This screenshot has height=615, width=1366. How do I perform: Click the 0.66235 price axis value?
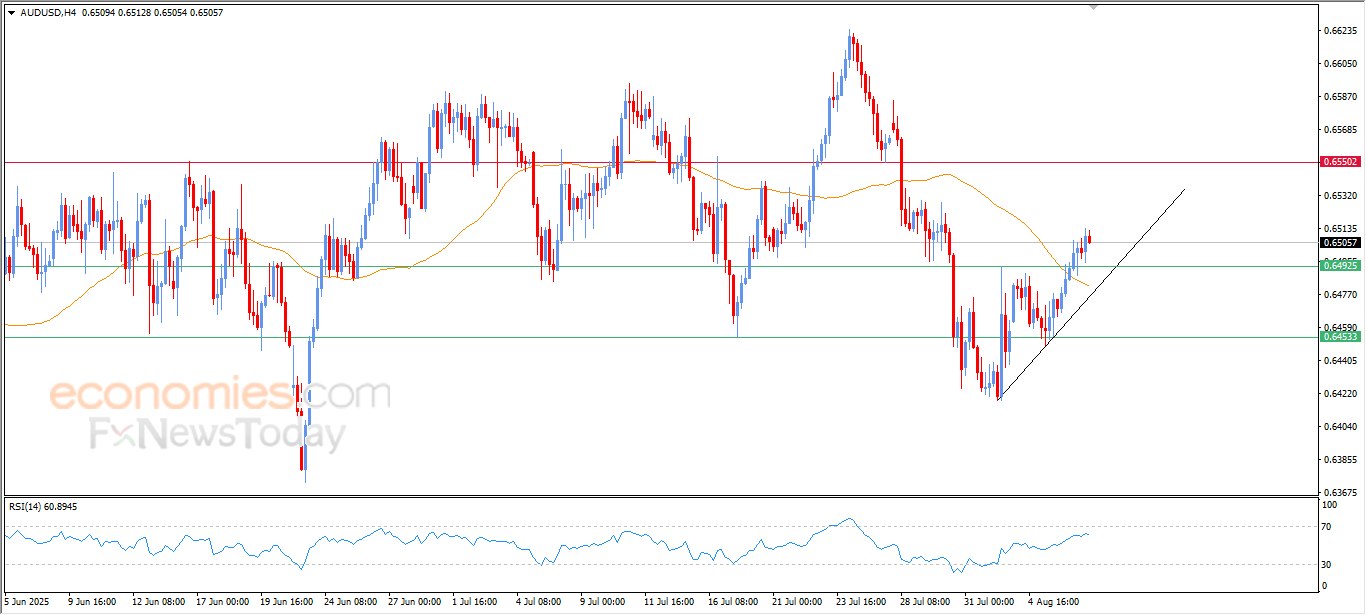pos(1340,30)
